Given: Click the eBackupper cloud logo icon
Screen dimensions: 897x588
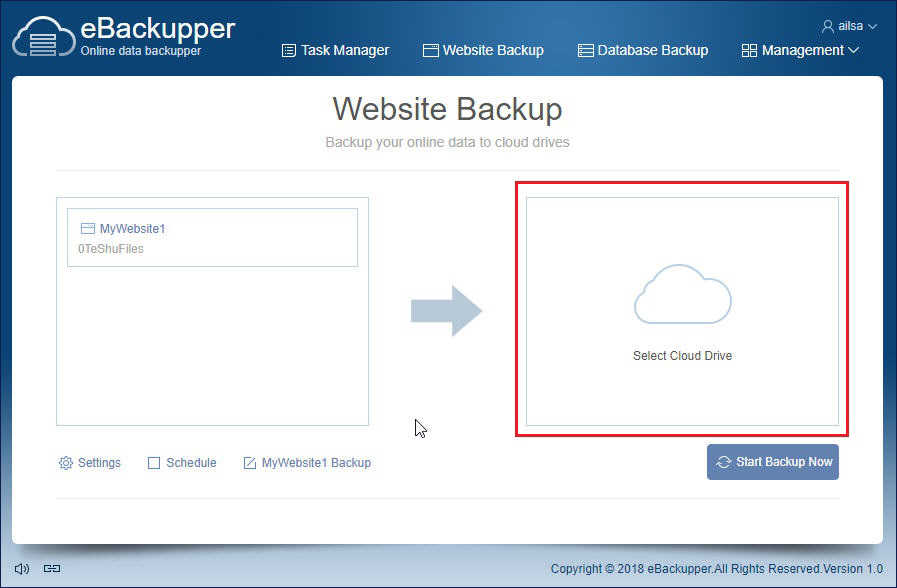Looking at the screenshot, I should click(43, 37).
